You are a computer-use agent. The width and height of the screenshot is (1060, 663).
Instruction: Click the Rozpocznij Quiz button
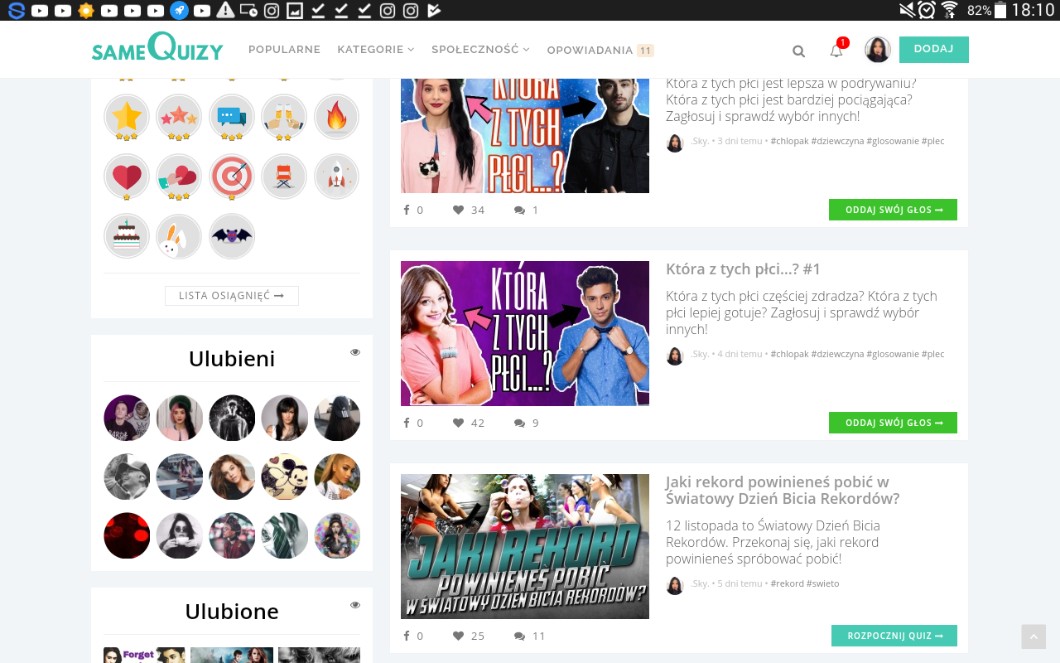click(x=893, y=636)
